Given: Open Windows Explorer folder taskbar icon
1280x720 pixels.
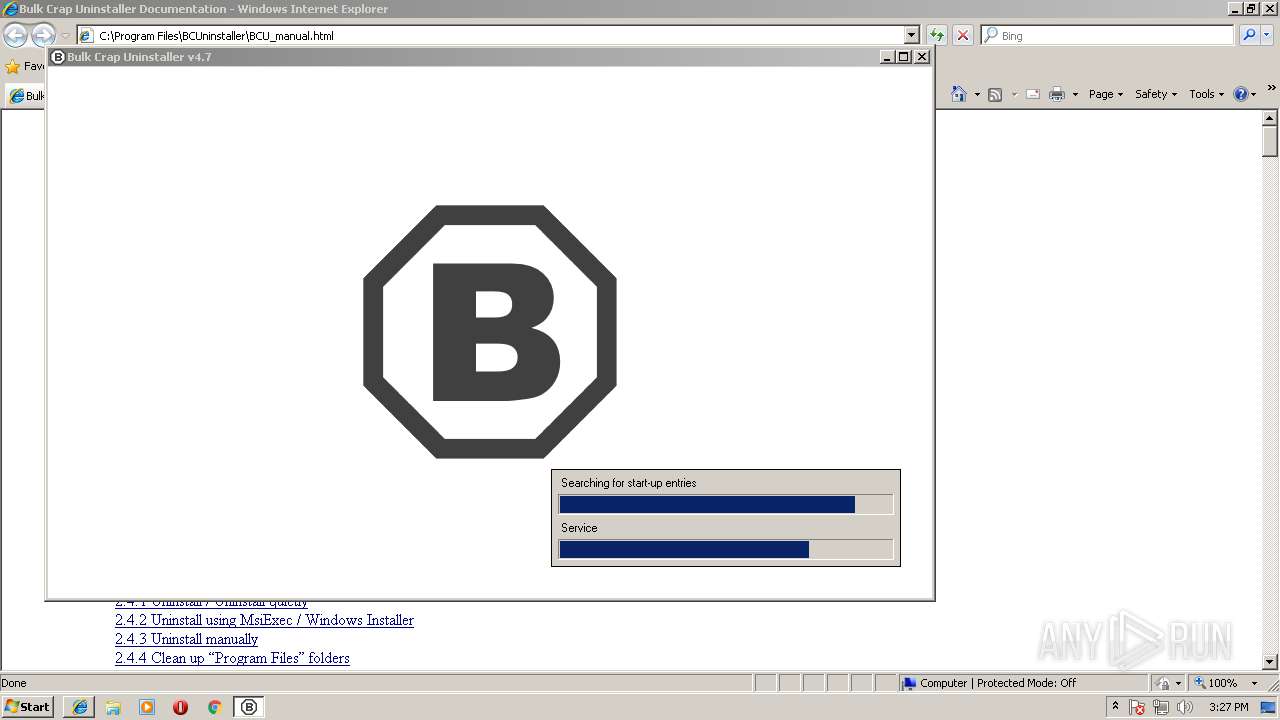Looking at the screenshot, I should [113, 707].
